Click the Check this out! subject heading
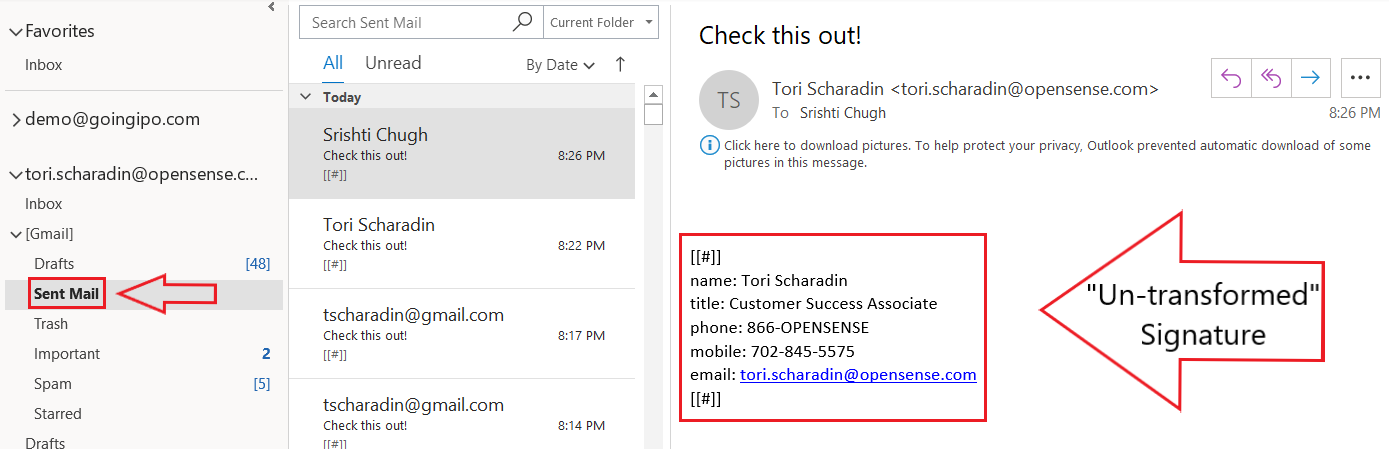The image size is (1389, 449). [x=780, y=36]
